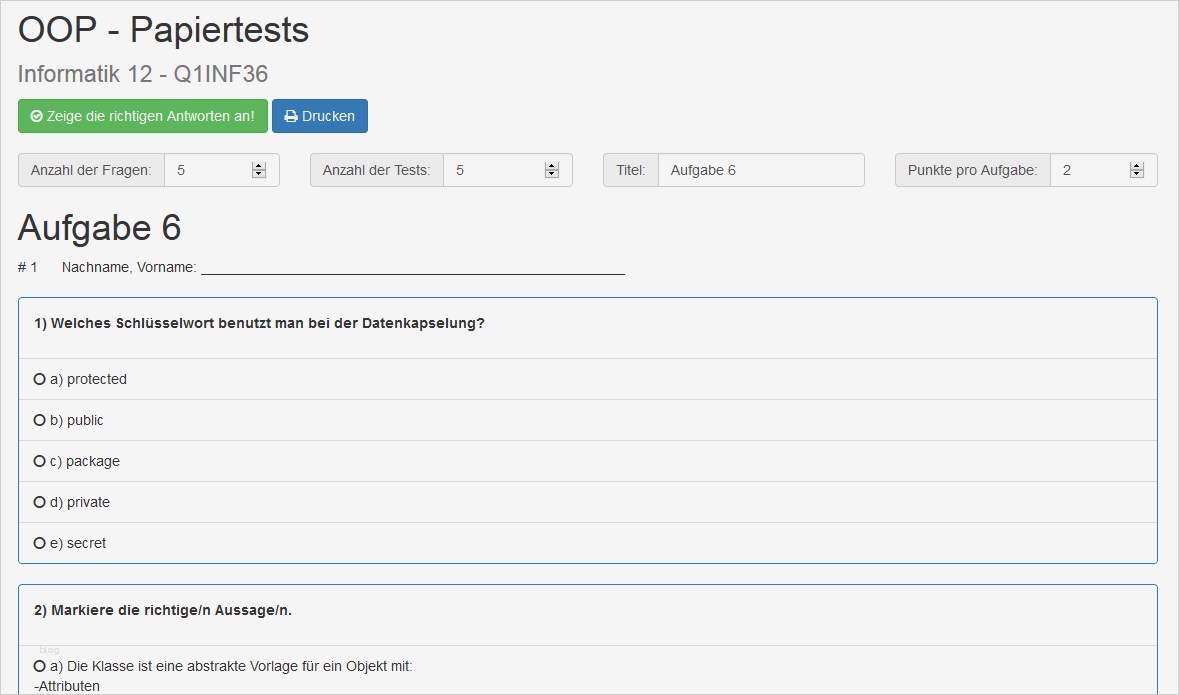Click the check-circle icon on green button
The image size is (1179, 695).
tap(37, 116)
